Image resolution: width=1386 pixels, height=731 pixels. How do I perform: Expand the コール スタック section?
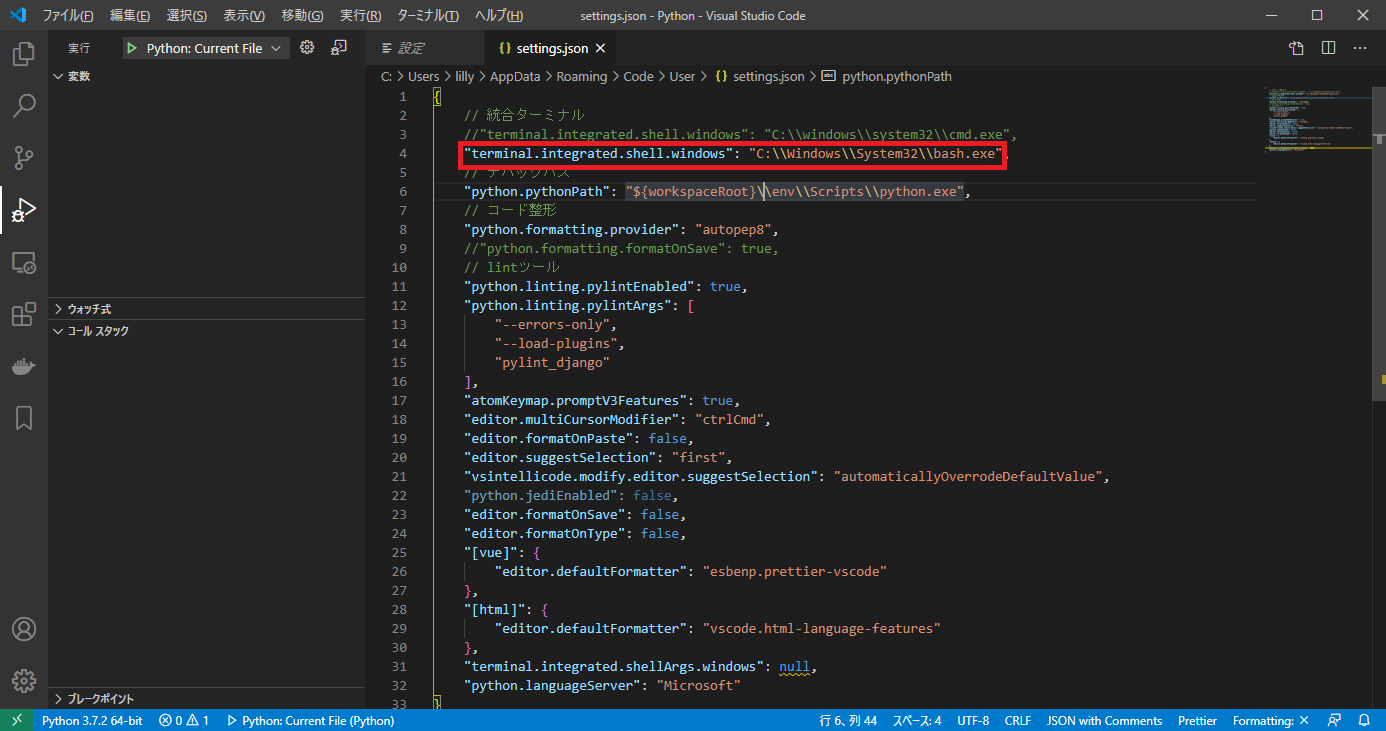[x=207, y=331]
